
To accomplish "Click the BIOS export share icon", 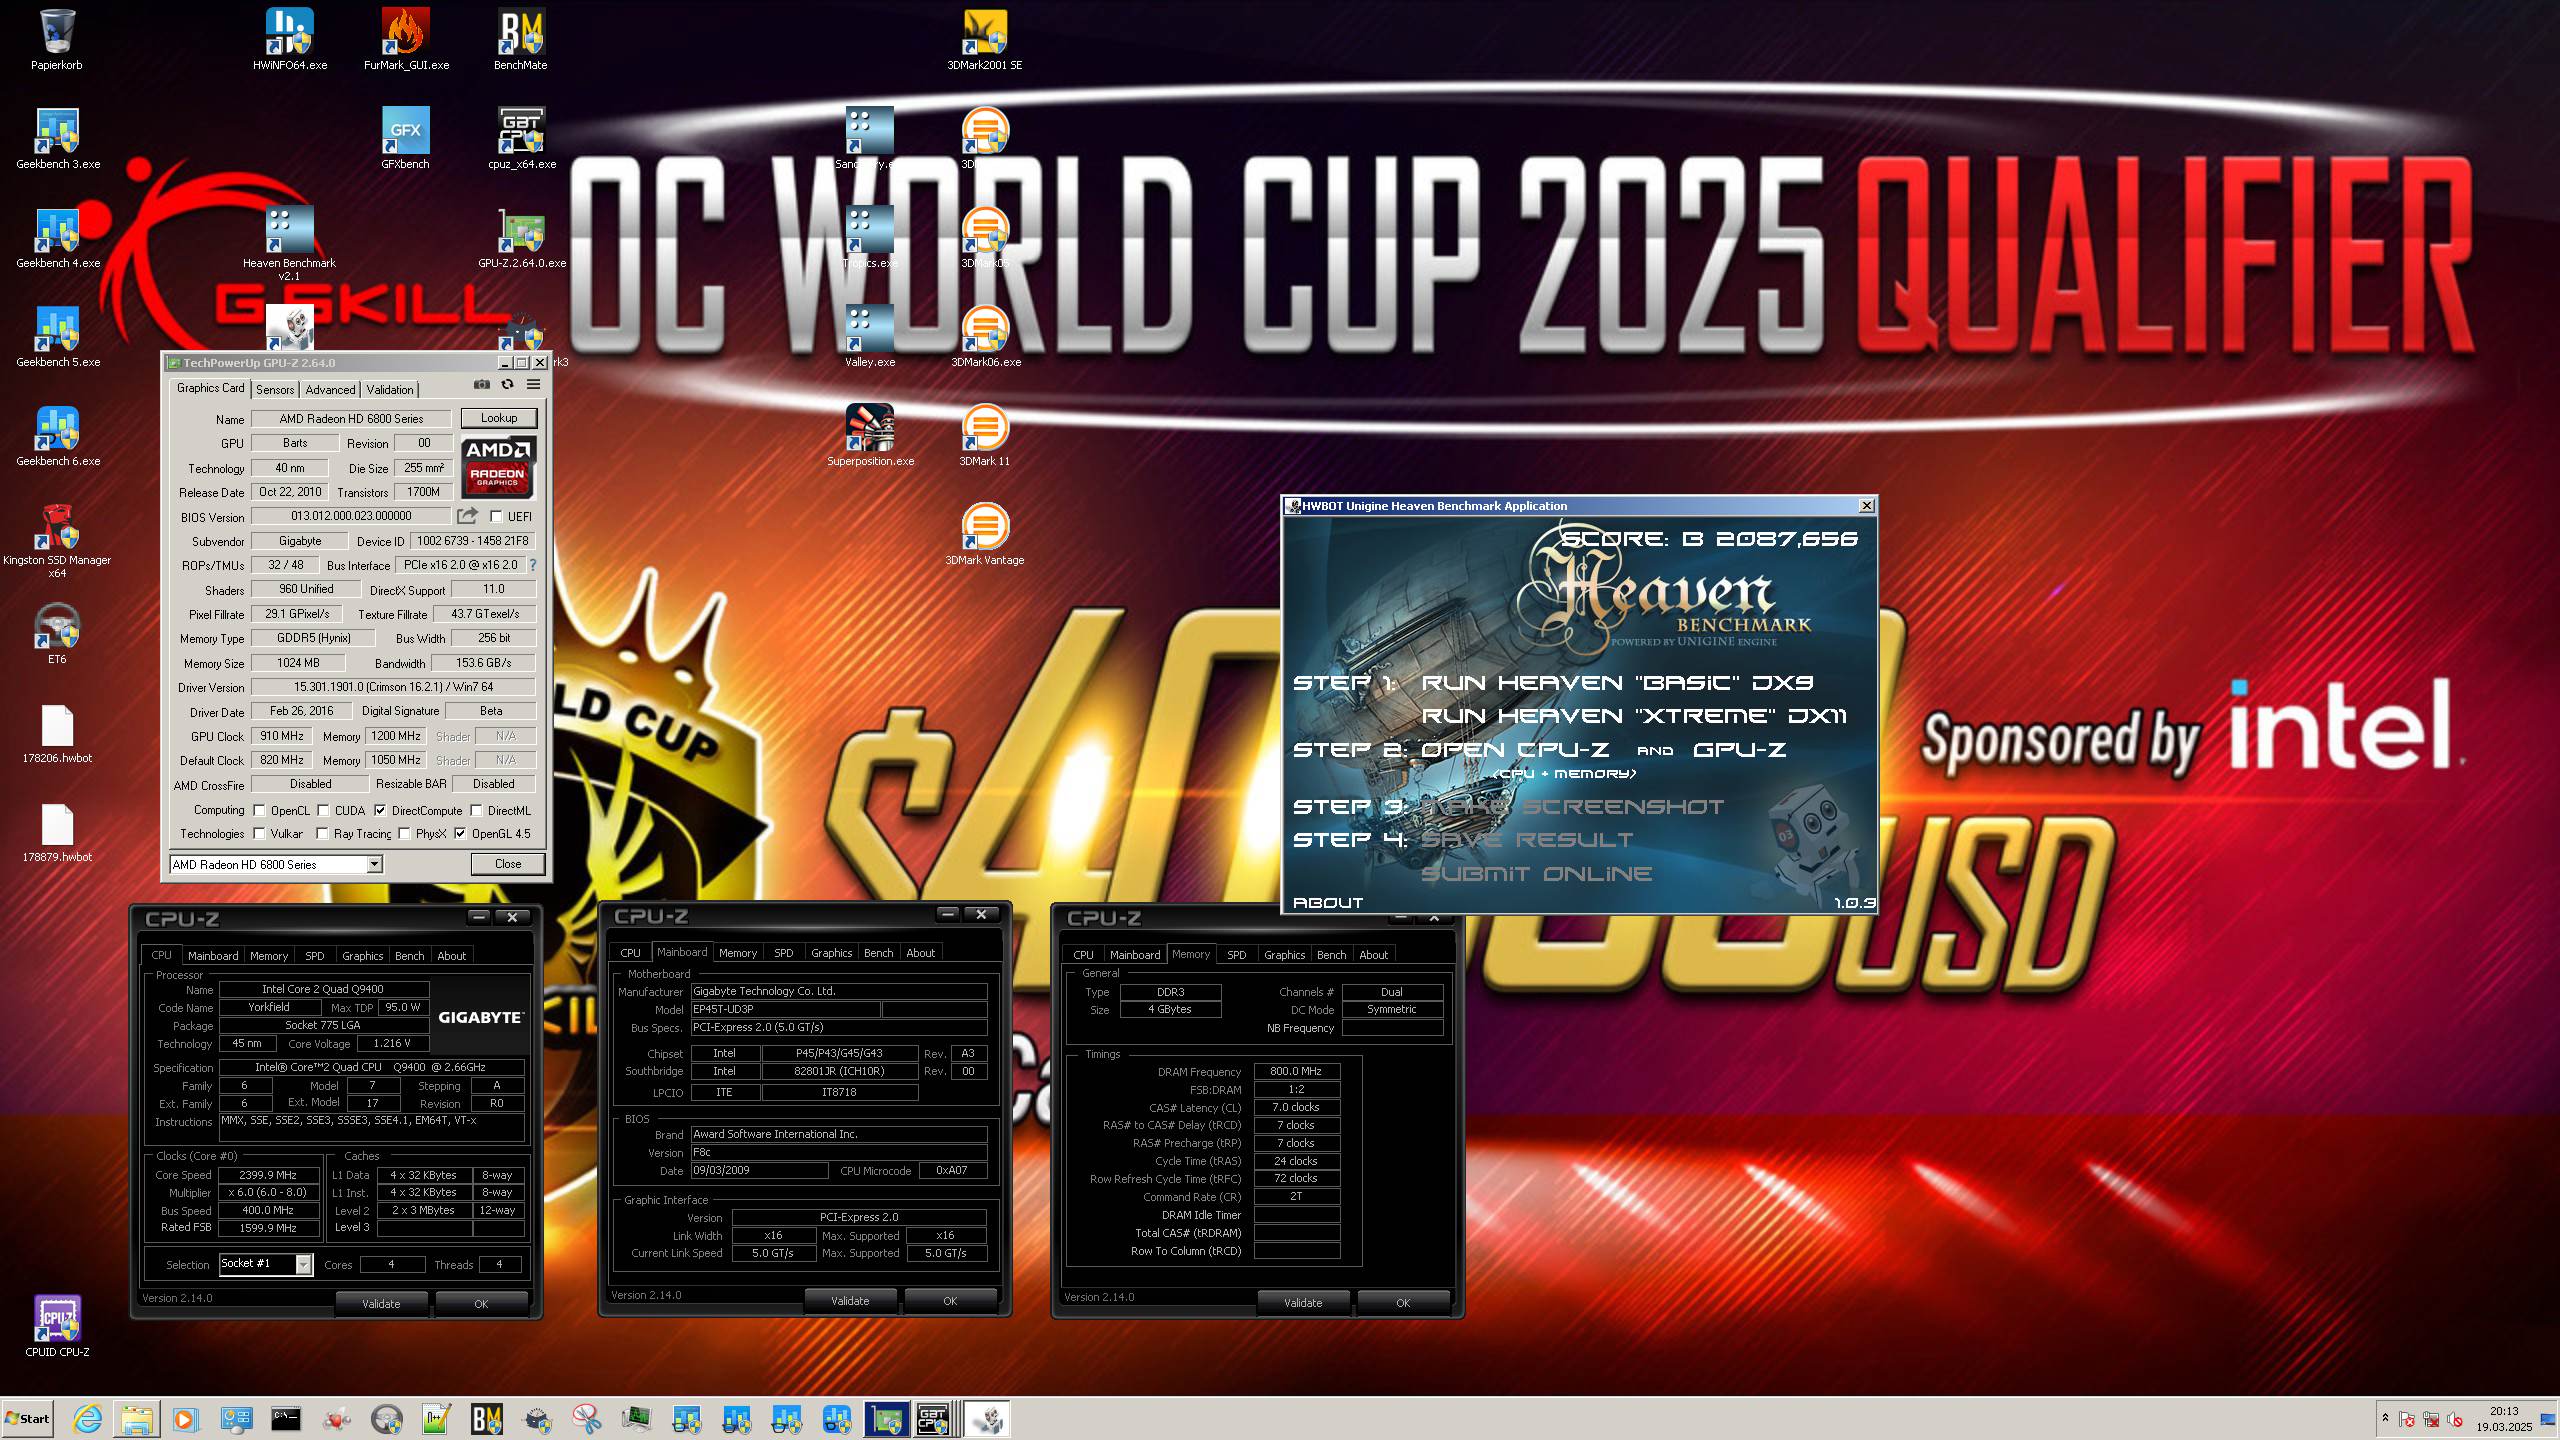I will (x=467, y=516).
